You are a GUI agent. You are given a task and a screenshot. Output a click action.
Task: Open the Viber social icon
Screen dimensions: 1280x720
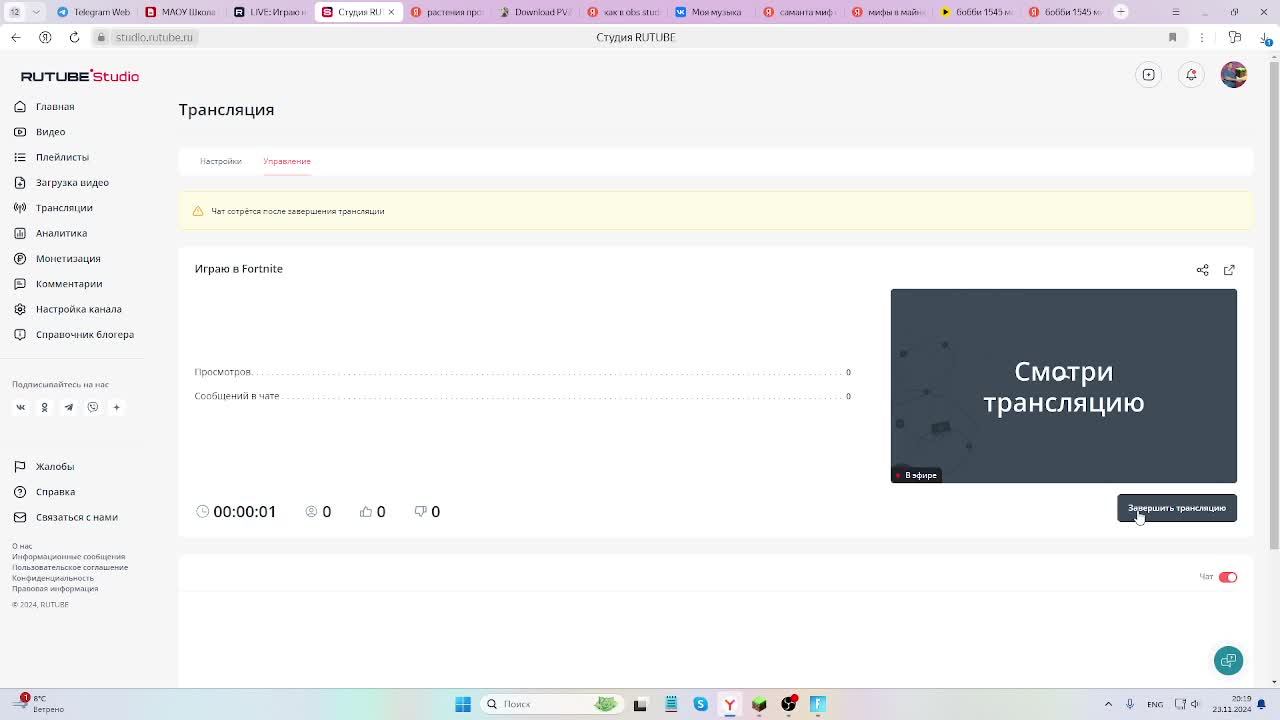(93, 407)
